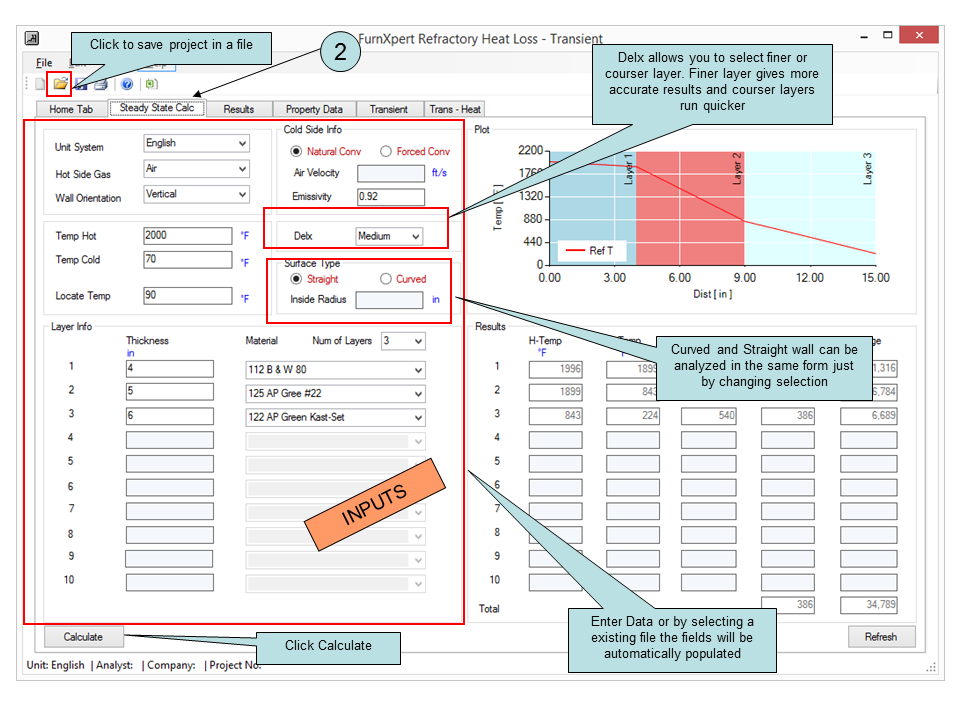Click the row 3 result value 224

click(633, 416)
